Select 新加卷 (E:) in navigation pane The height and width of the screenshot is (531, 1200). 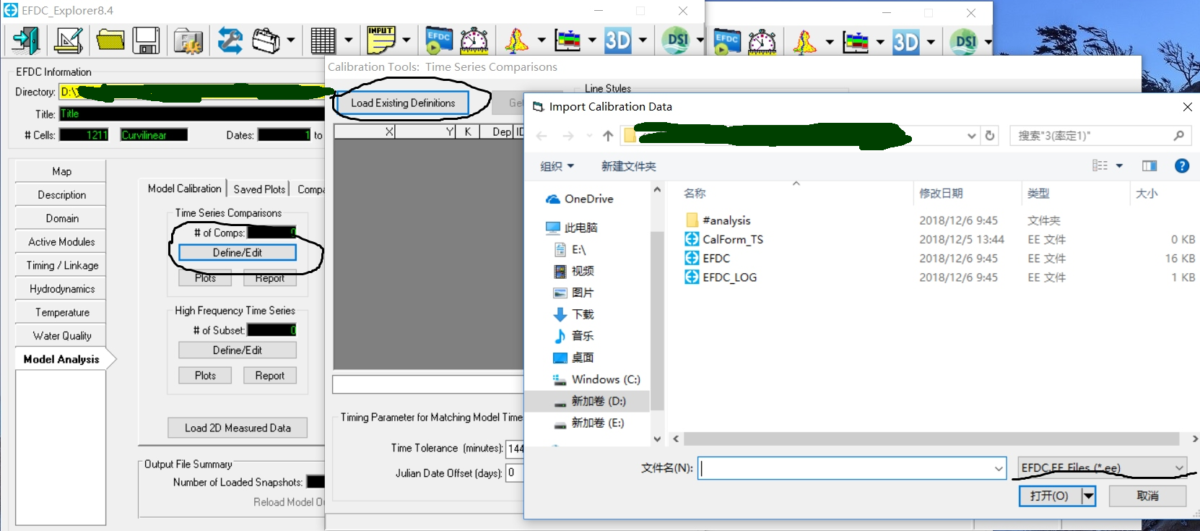coord(598,423)
